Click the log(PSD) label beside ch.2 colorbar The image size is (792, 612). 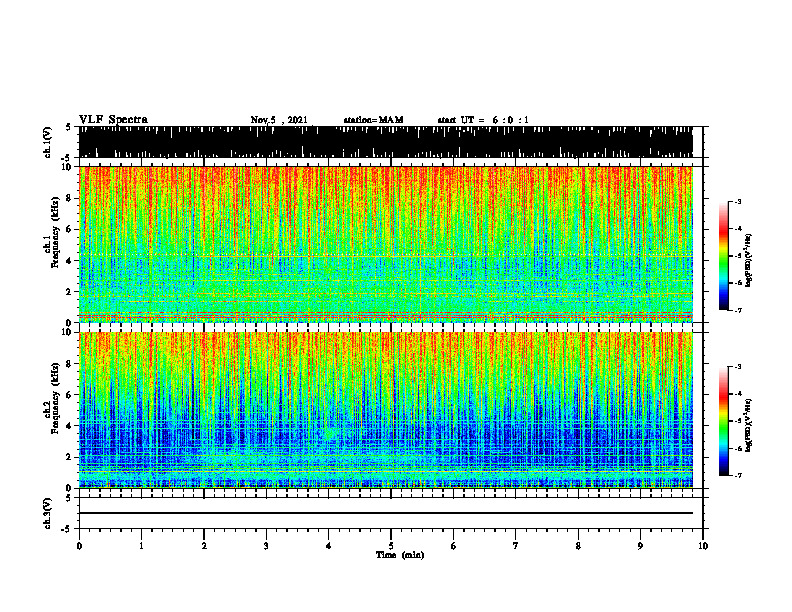[749, 424]
